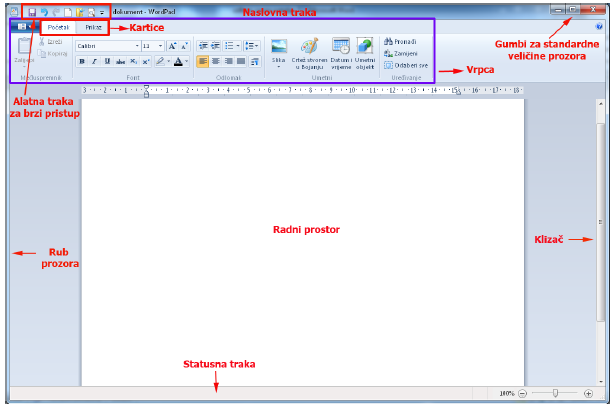
Task: Click Umetni objekt icon
Action: (365, 50)
